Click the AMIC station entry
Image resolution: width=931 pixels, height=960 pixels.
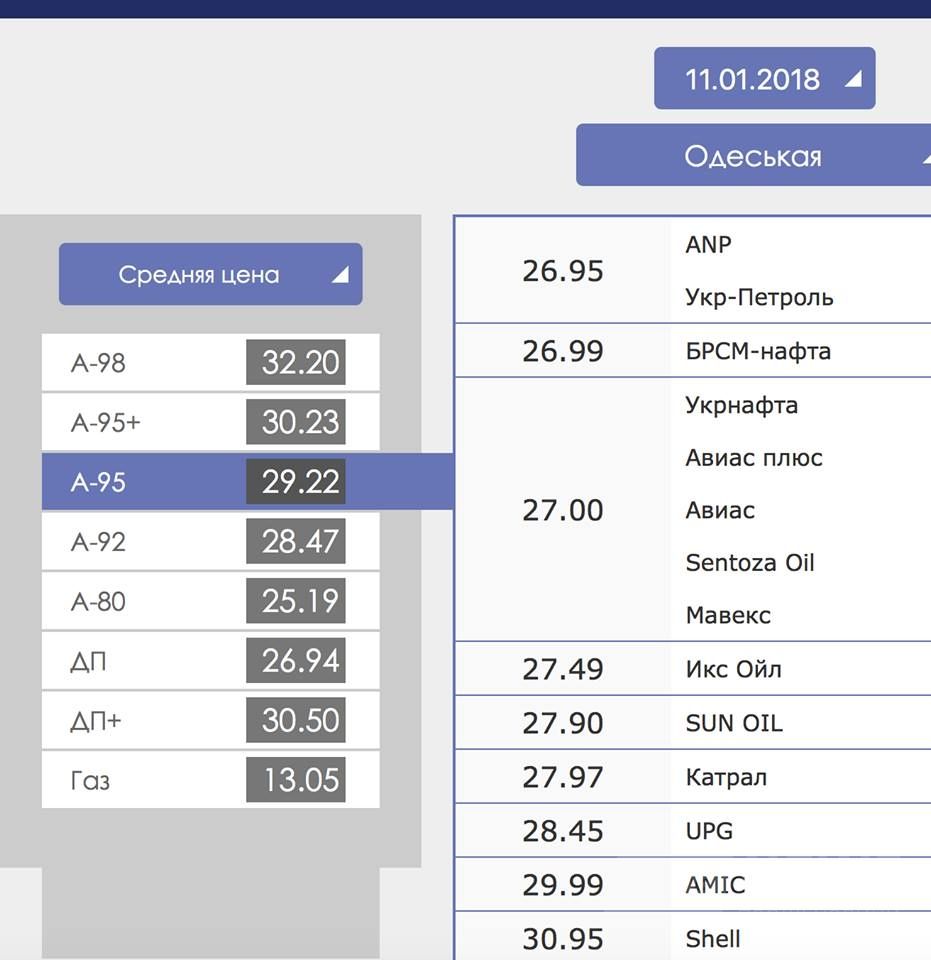[x=715, y=885]
